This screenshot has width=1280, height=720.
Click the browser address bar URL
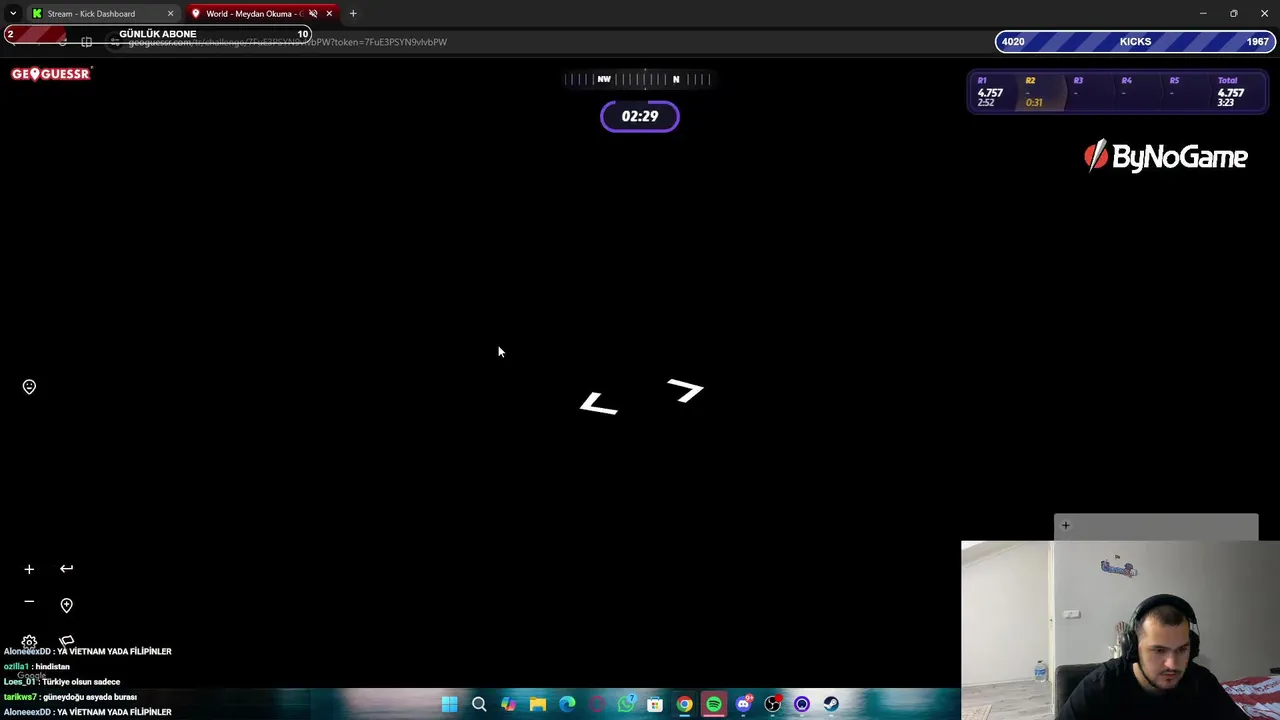click(x=288, y=42)
